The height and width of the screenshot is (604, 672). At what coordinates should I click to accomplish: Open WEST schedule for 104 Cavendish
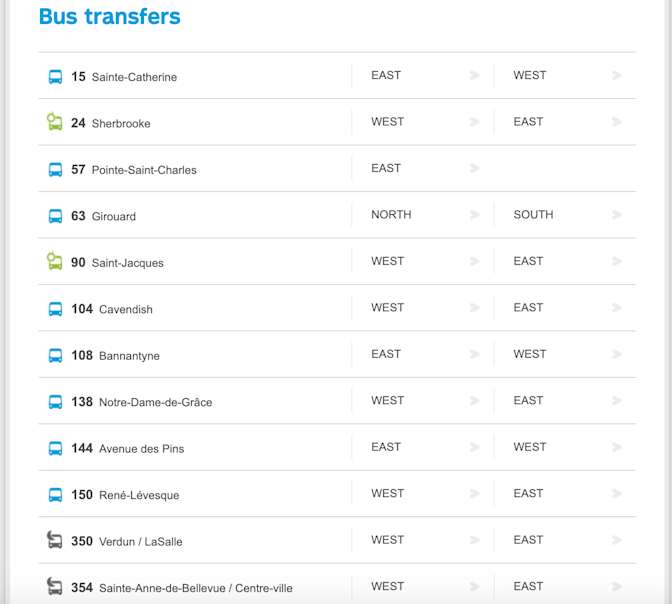point(423,308)
